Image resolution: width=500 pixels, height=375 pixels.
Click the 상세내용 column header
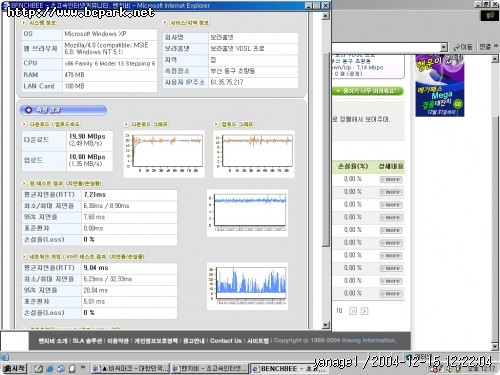[x=391, y=166]
